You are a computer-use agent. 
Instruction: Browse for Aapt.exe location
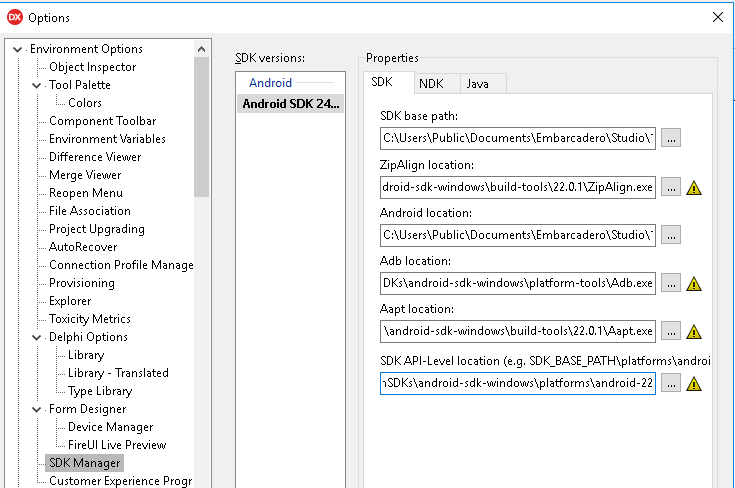(x=671, y=332)
